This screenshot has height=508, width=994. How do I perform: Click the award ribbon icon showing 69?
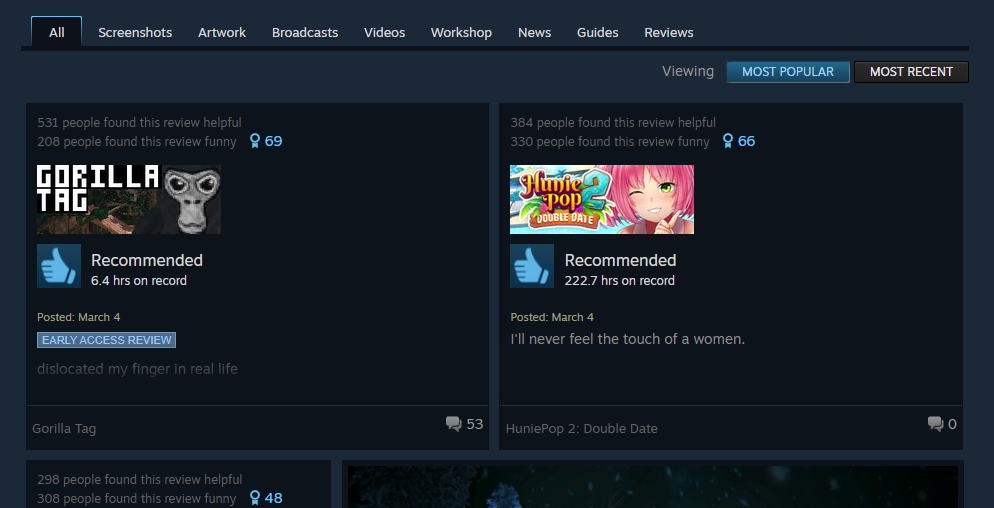click(255, 141)
